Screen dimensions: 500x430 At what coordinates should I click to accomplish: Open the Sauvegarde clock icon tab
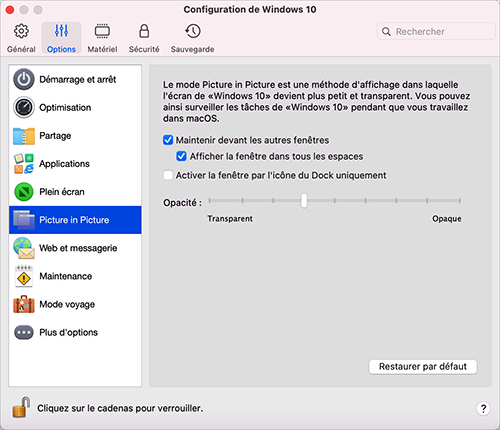tap(193, 31)
